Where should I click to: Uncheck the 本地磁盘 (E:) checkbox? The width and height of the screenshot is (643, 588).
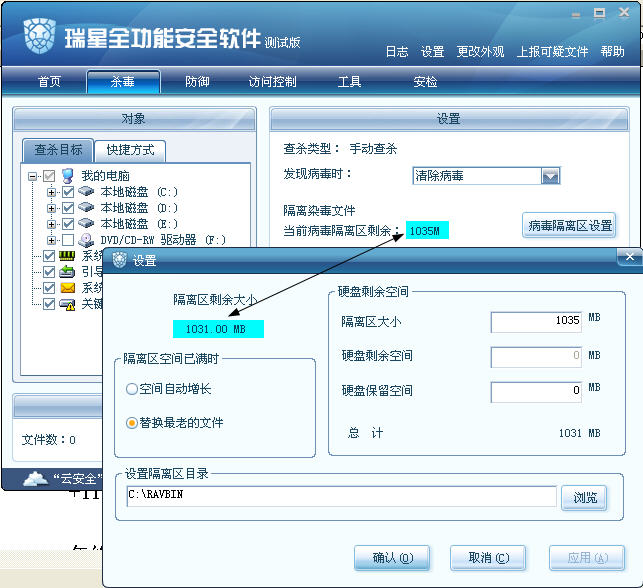pyautogui.click(x=68, y=224)
